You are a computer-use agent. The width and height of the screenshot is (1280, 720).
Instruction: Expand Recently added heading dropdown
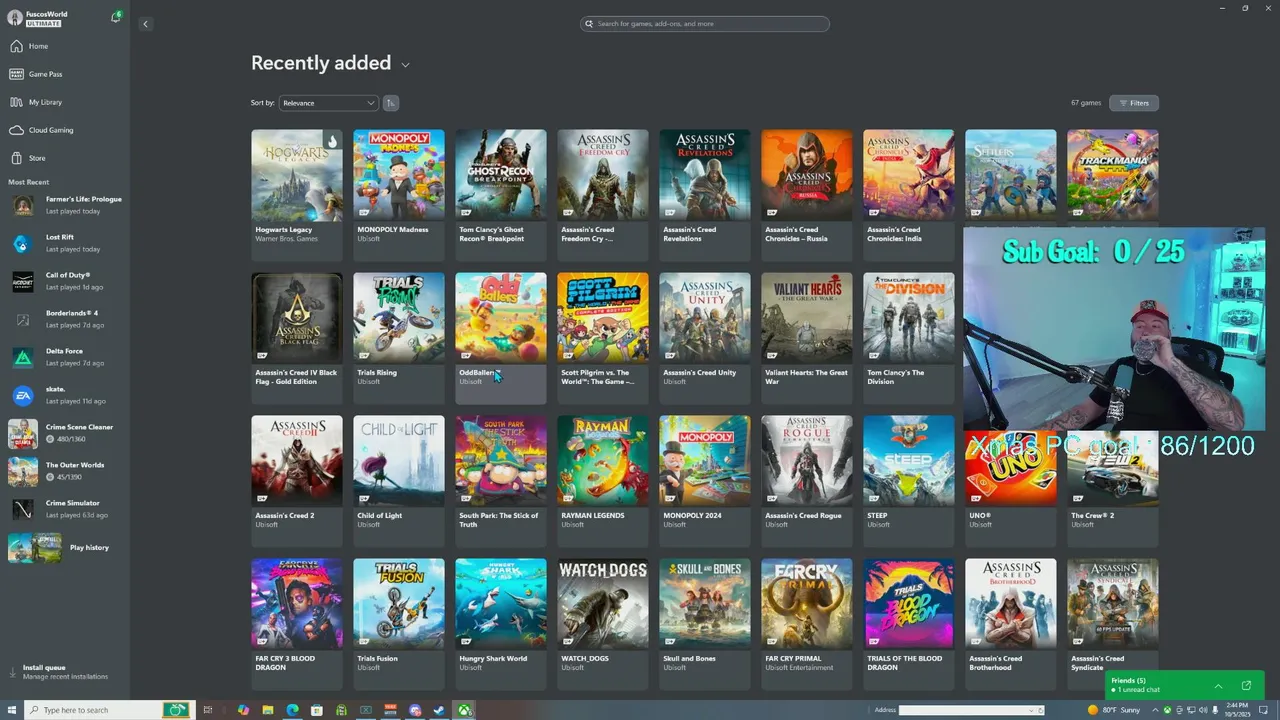pyautogui.click(x=405, y=65)
